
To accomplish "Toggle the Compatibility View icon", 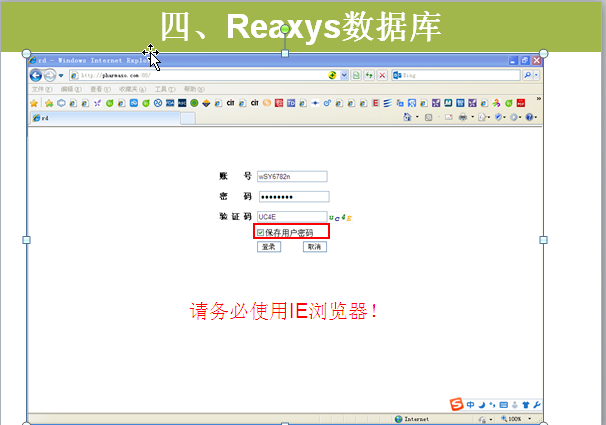I will click(x=356, y=75).
